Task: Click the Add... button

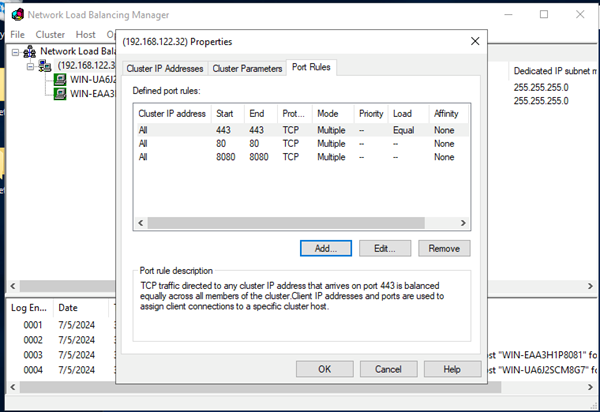Action: (x=326, y=248)
